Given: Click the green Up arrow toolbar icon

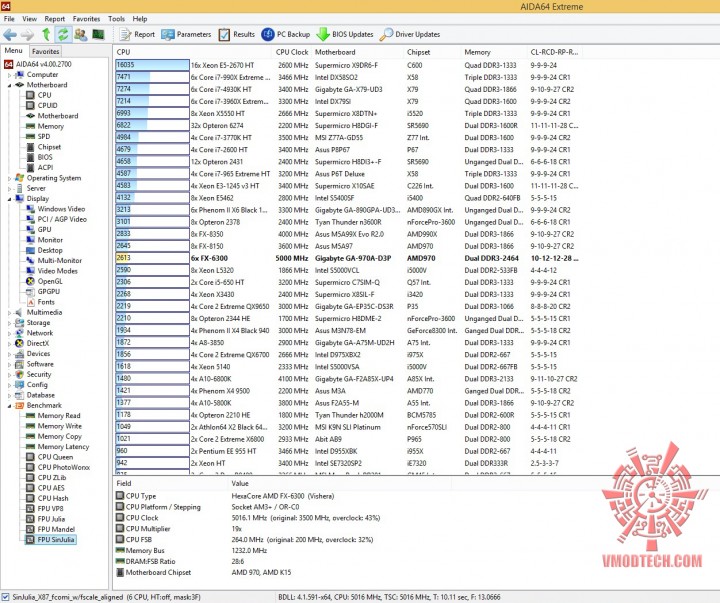Looking at the screenshot, I should tap(45, 34).
